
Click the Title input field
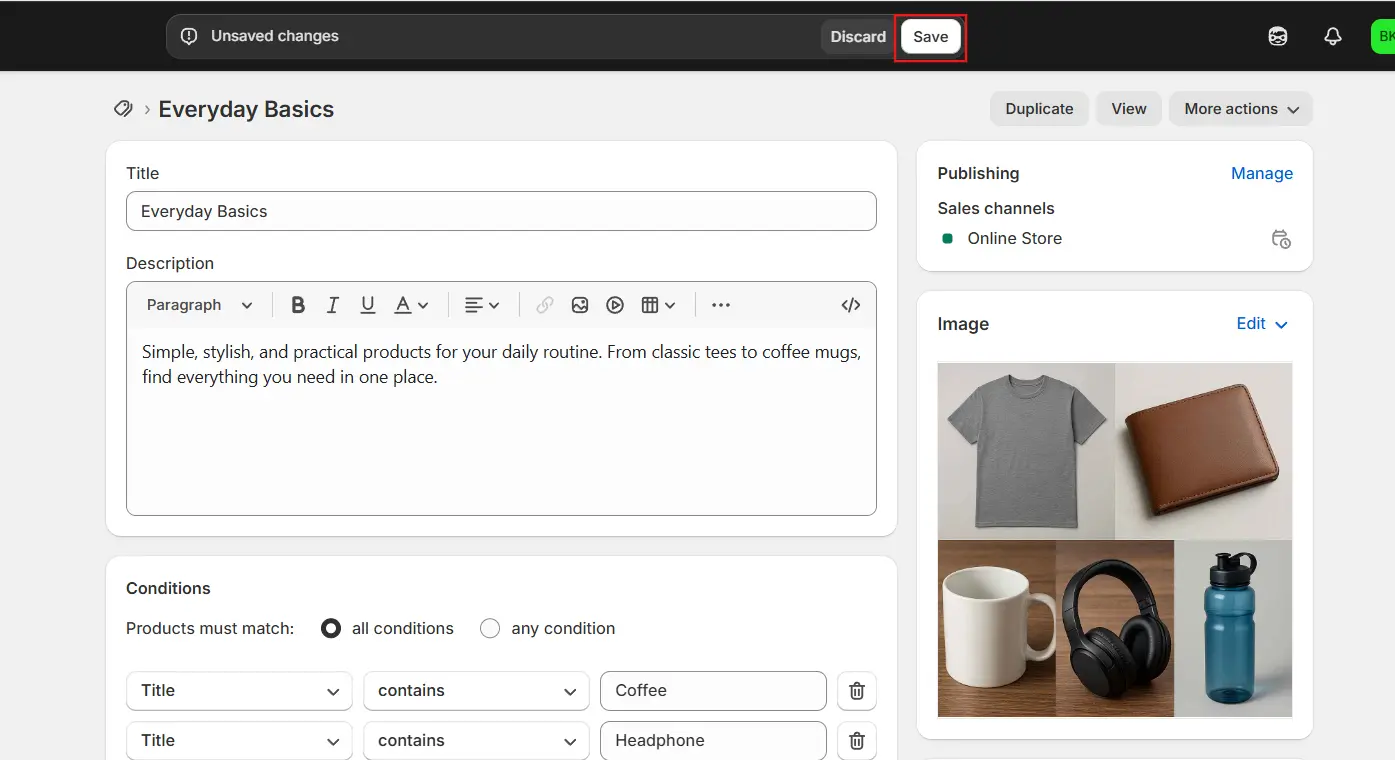pos(501,211)
